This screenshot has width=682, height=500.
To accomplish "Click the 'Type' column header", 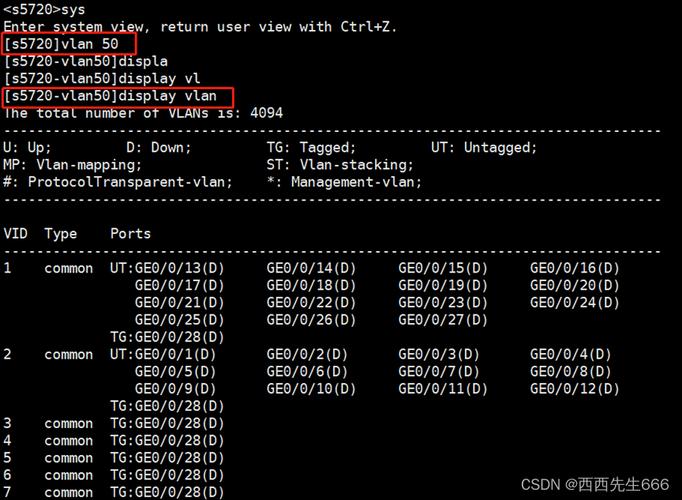I will point(60,234).
